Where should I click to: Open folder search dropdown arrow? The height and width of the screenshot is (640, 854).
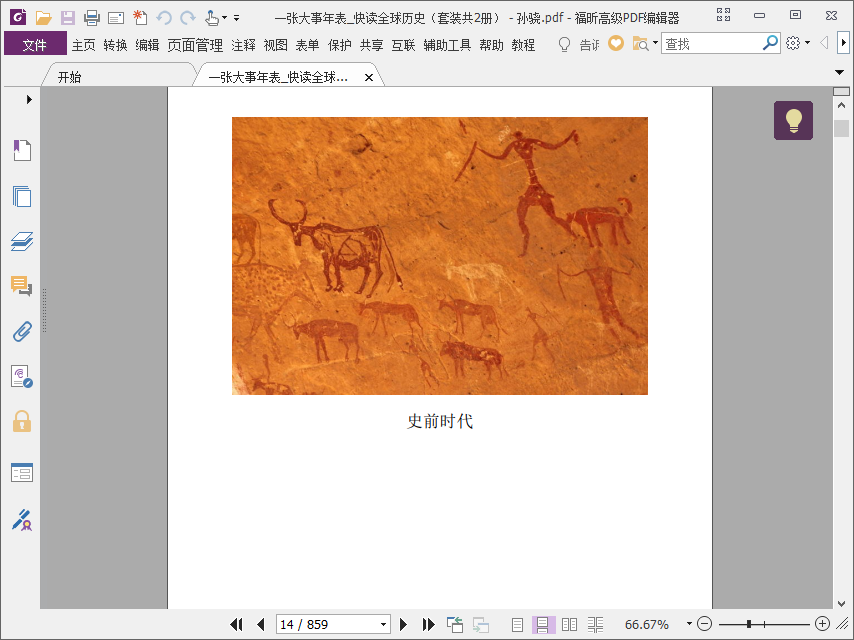tap(655, 42)
